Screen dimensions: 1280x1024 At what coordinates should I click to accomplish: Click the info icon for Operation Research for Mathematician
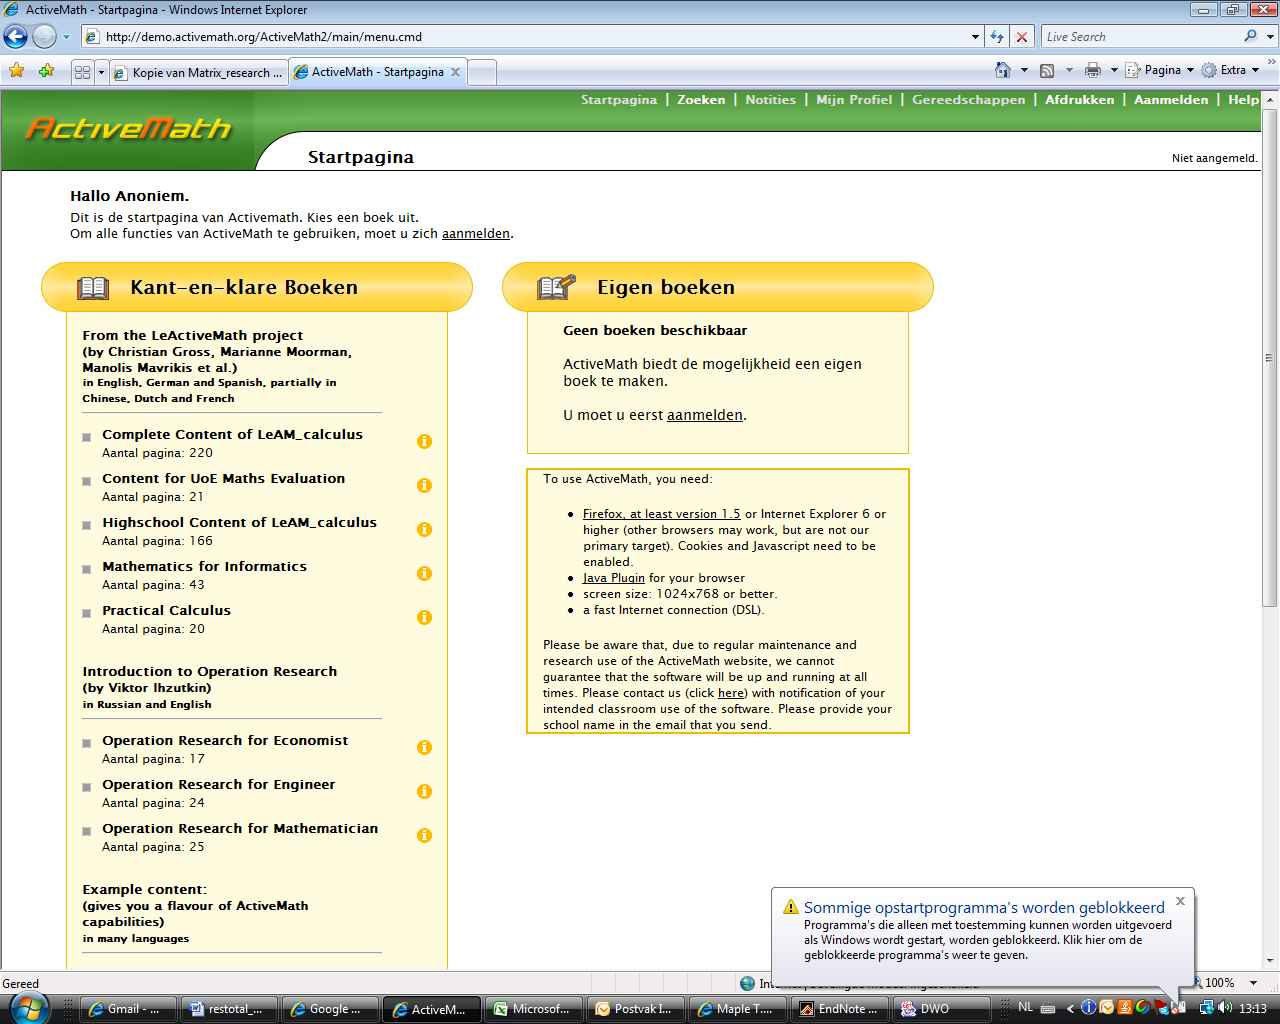[424, 835]
